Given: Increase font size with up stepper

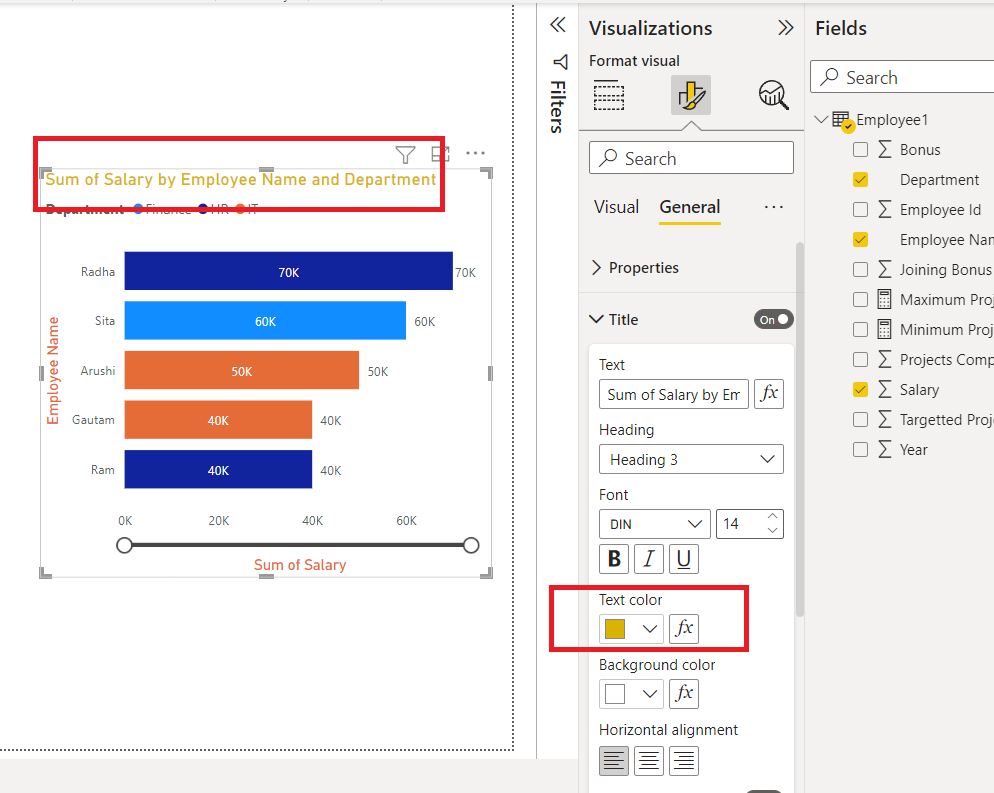Looking at the screenshot, I should point(772,517).
